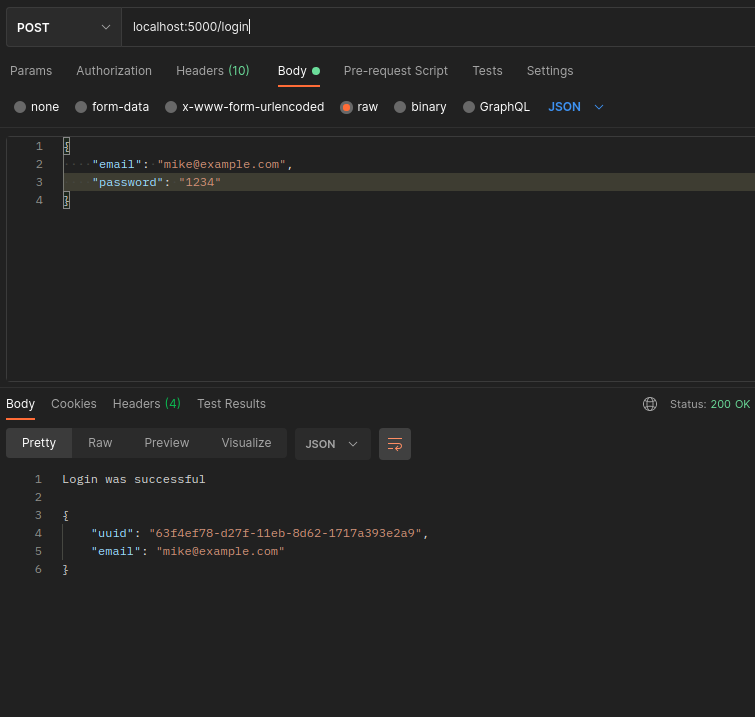The height and width of the screenshot is (717, 755).
Task: Click the globe network icon near Status
Action: tap(650, 404)
